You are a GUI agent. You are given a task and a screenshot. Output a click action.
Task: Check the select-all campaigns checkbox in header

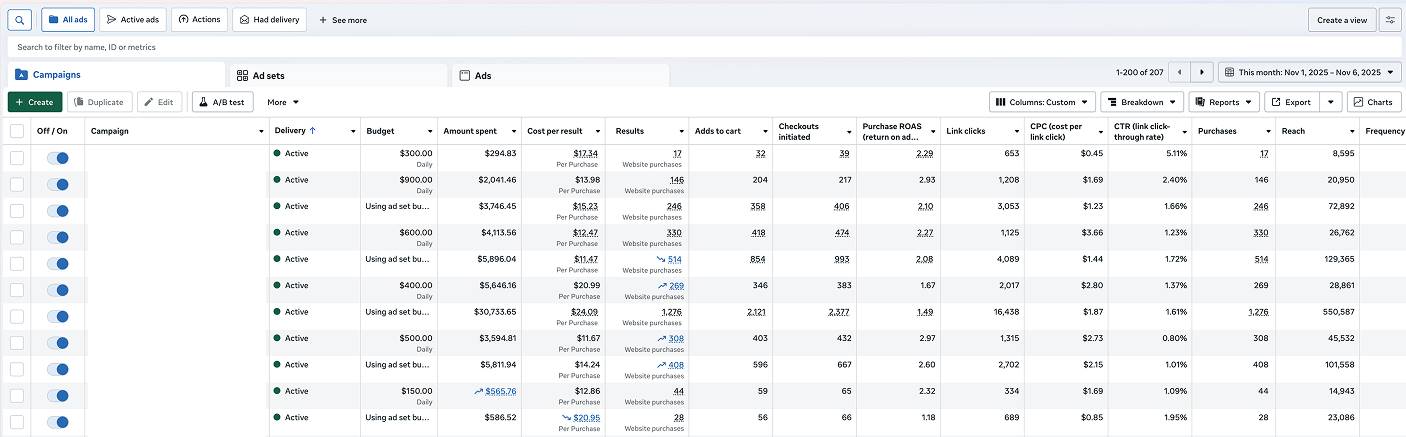click(17, 131)
